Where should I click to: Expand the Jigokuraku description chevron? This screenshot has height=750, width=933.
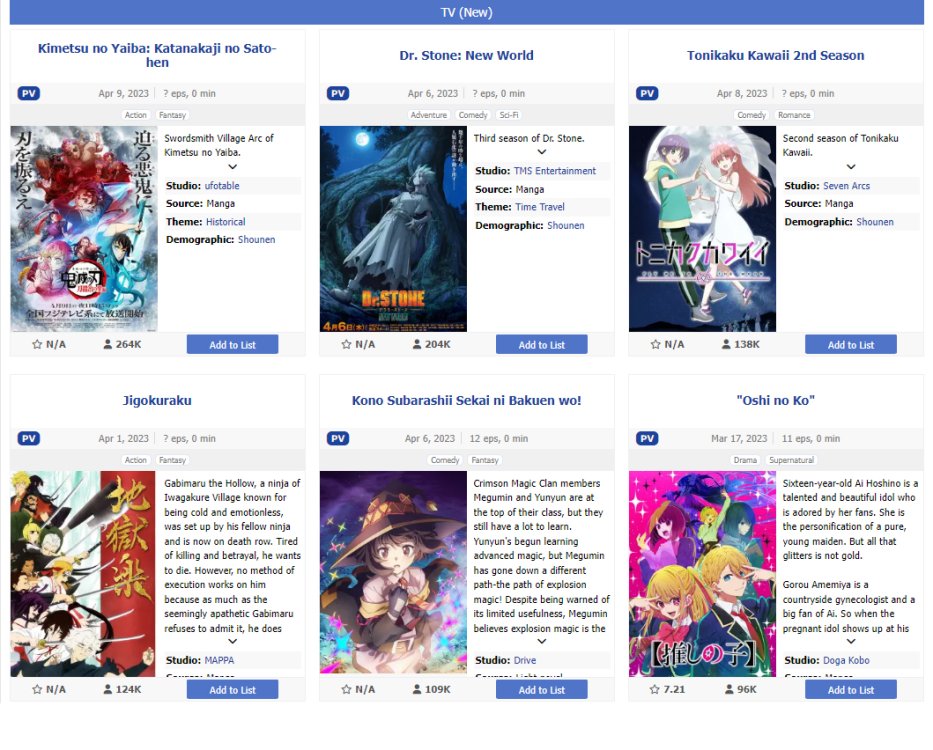pos(233,641)
